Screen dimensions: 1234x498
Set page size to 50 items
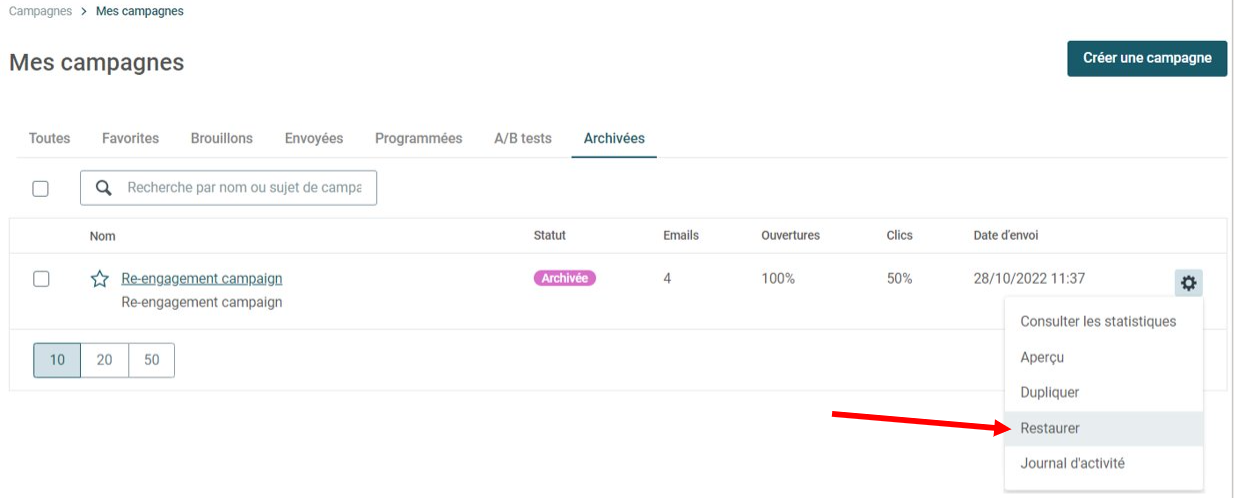click(x=152, y=360)
